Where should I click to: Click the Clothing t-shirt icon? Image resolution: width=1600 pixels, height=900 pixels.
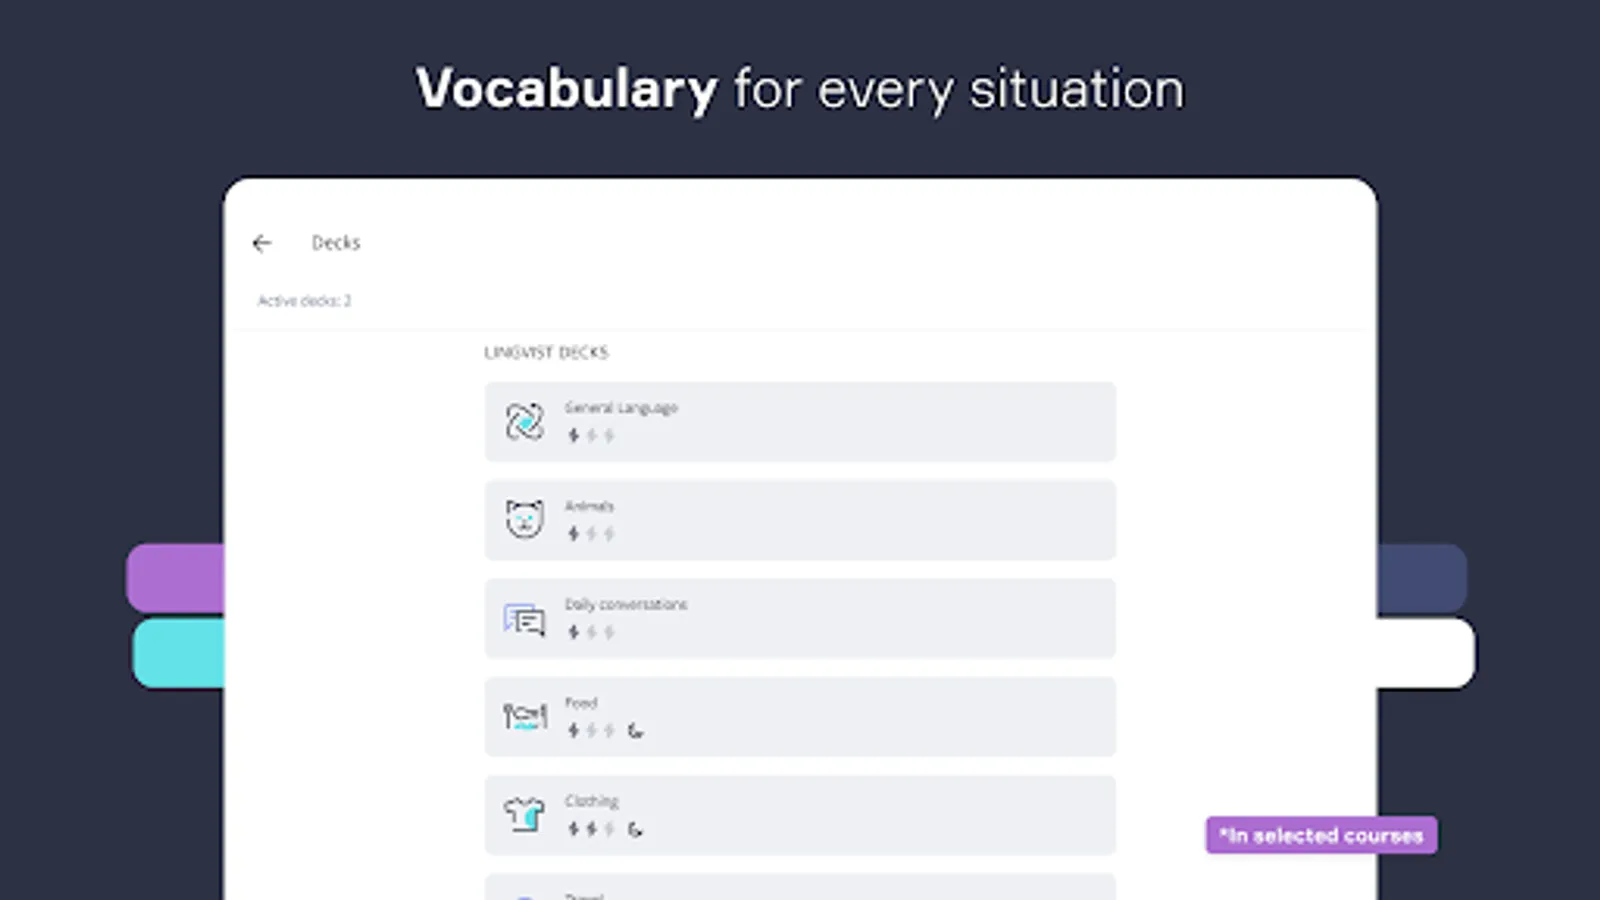tap(524, 815)
